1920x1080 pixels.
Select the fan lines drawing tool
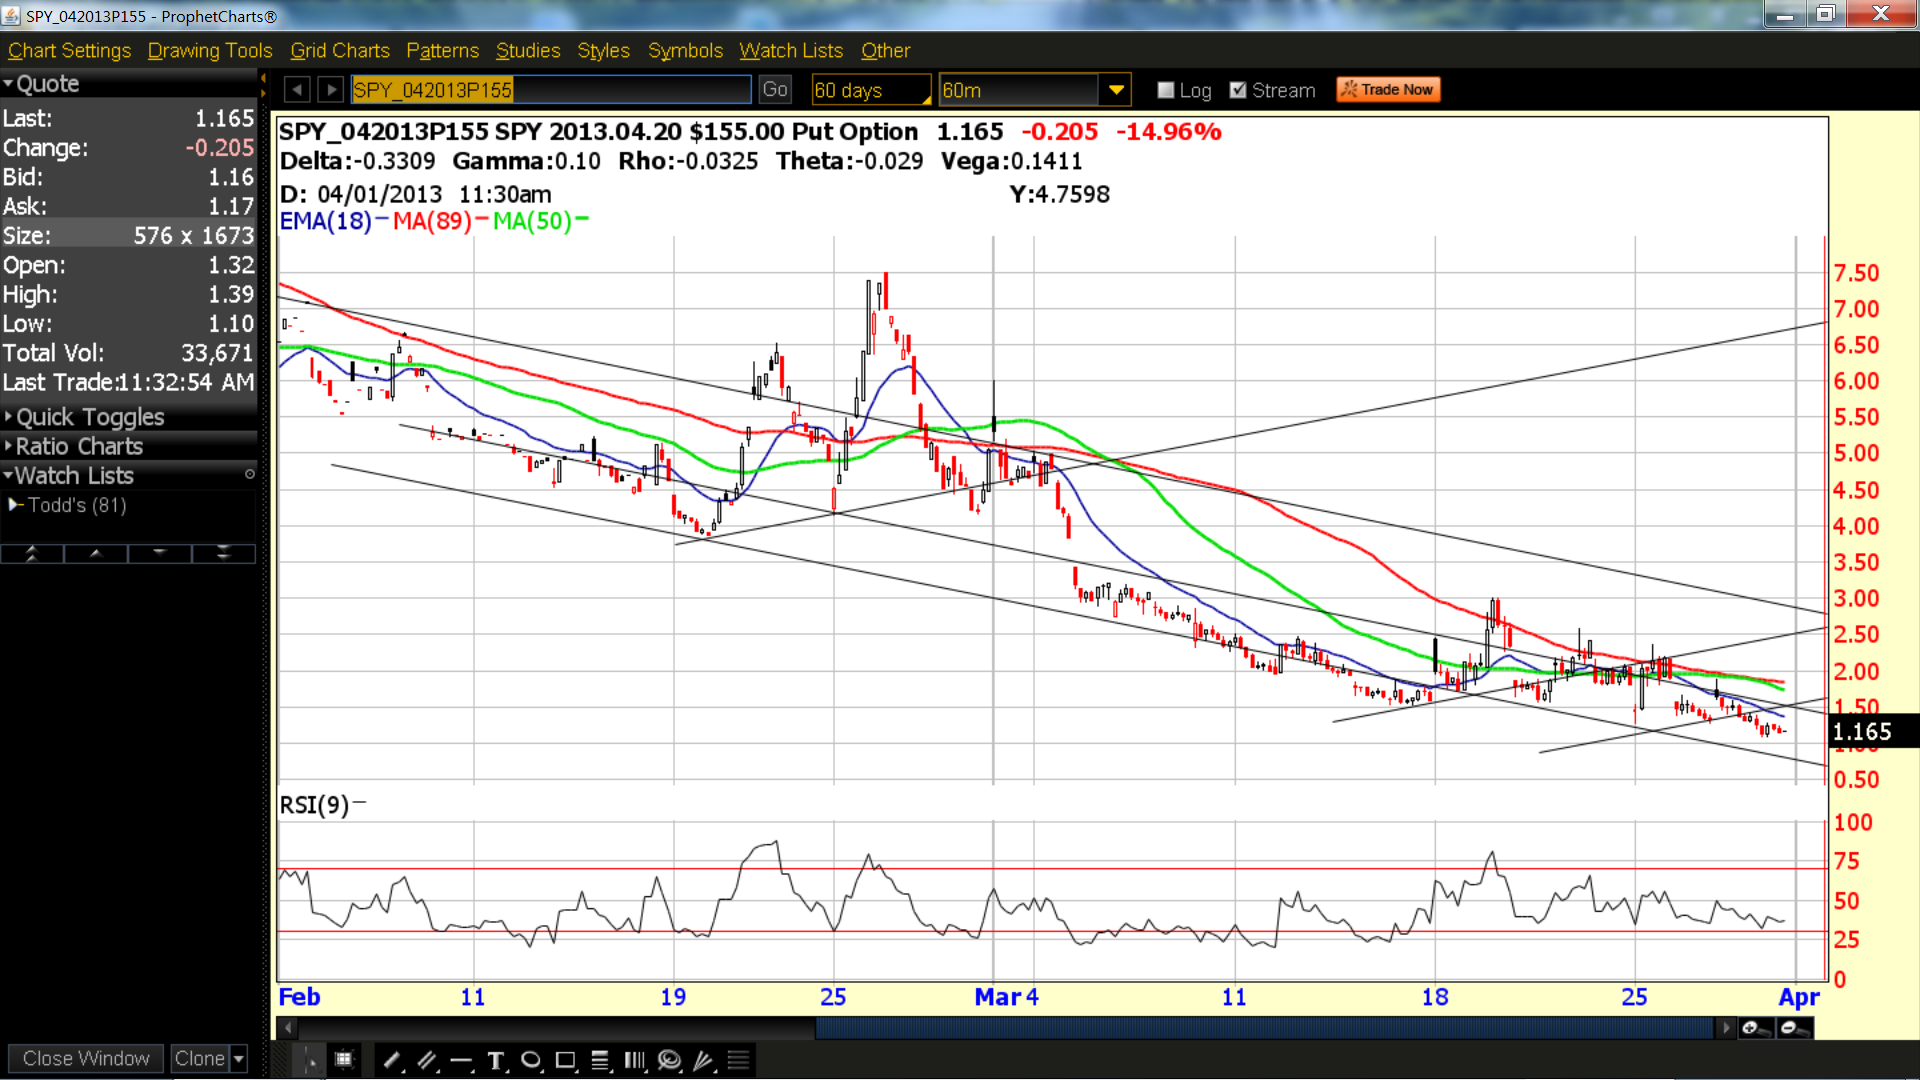(x=704, y=1060)
